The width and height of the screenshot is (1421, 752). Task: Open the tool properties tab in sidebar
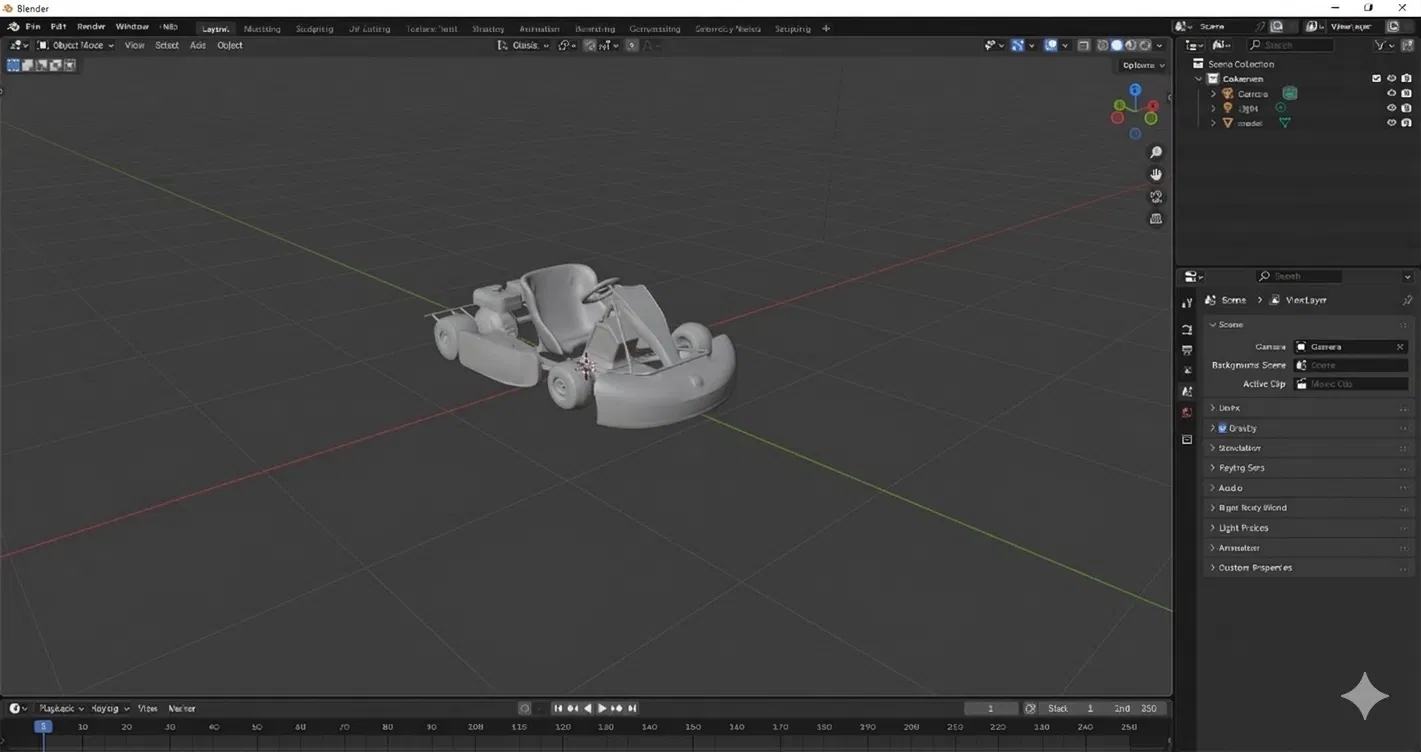click(x=1187, y=303)
